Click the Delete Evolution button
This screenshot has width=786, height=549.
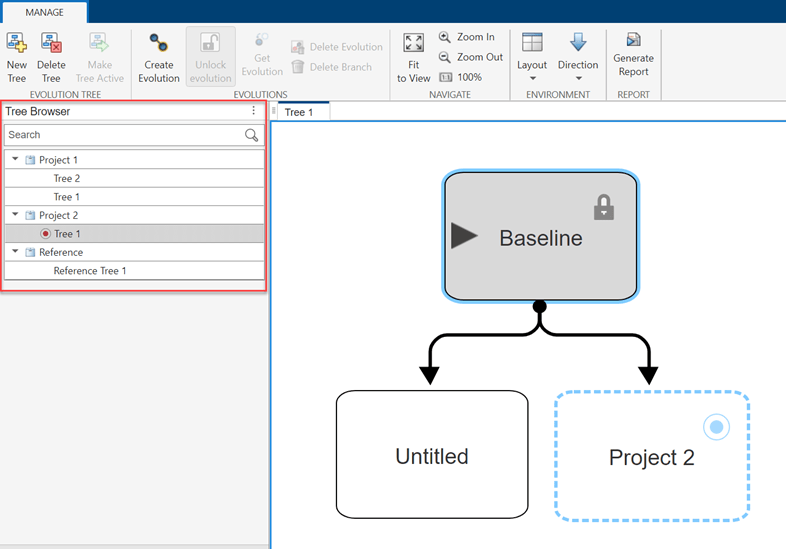[336, 47]
